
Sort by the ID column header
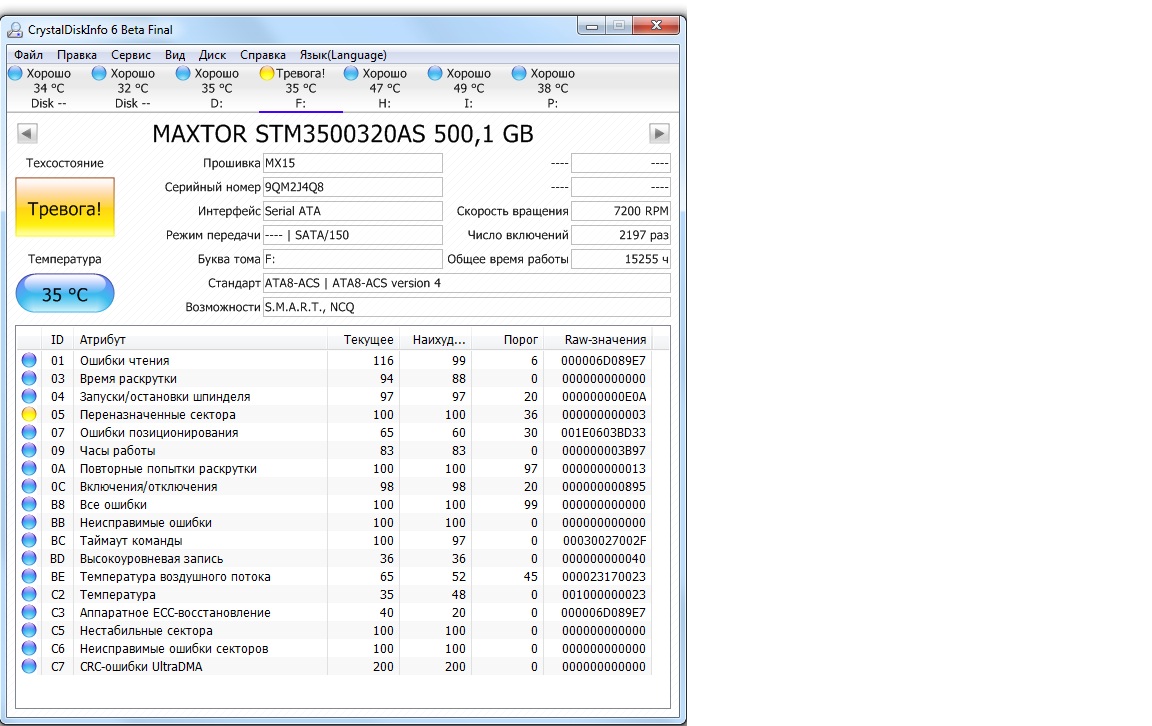point(57,339)
